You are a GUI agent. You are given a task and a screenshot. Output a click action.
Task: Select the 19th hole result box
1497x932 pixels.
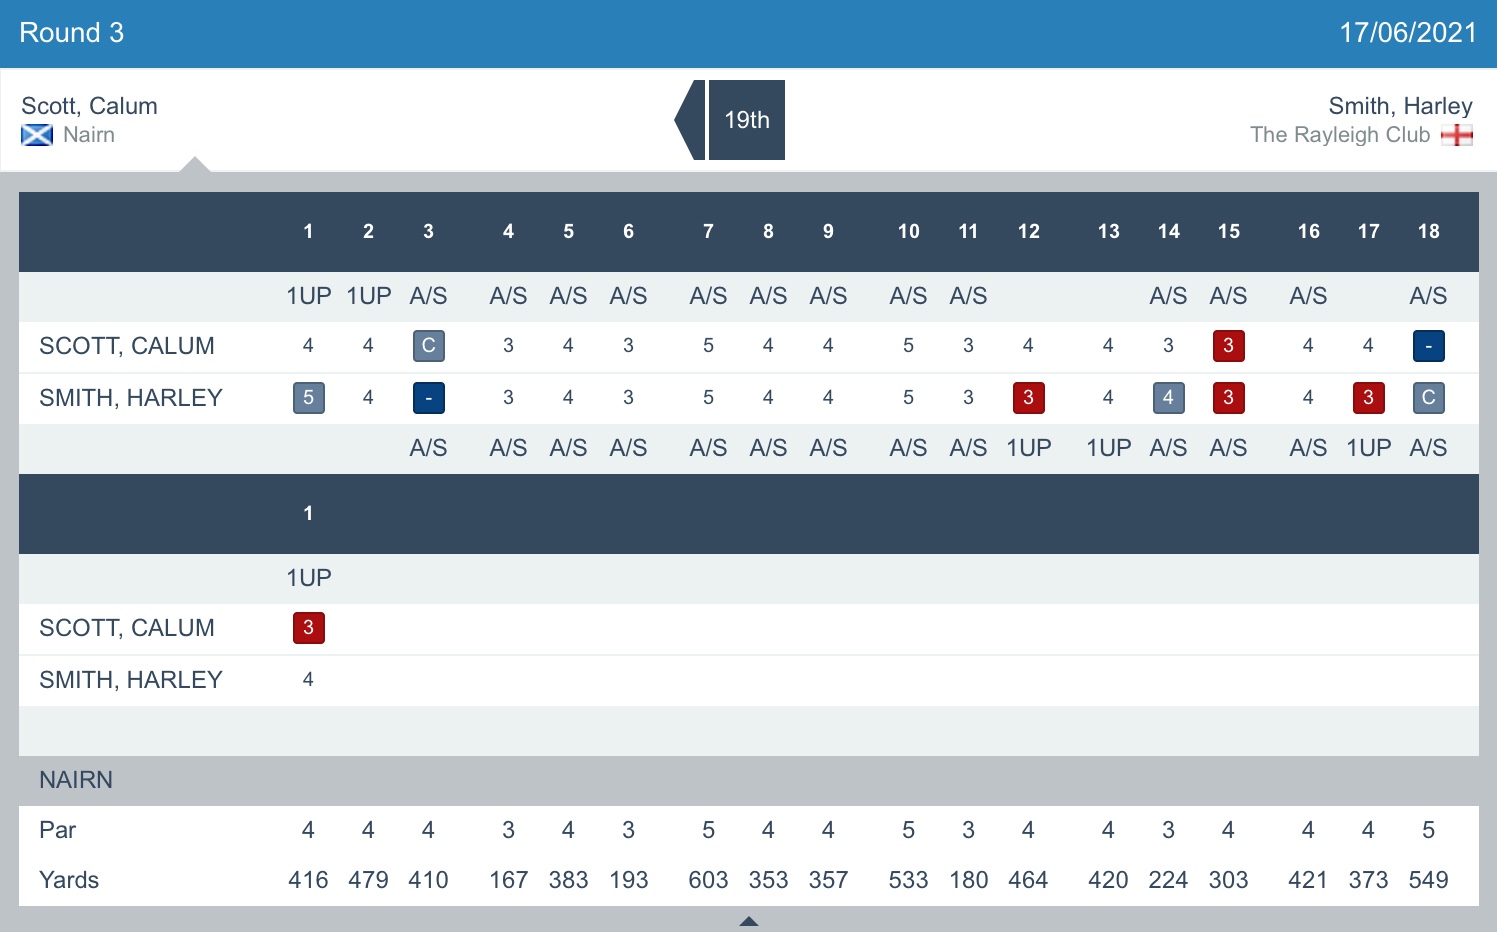tap(747, 120)
